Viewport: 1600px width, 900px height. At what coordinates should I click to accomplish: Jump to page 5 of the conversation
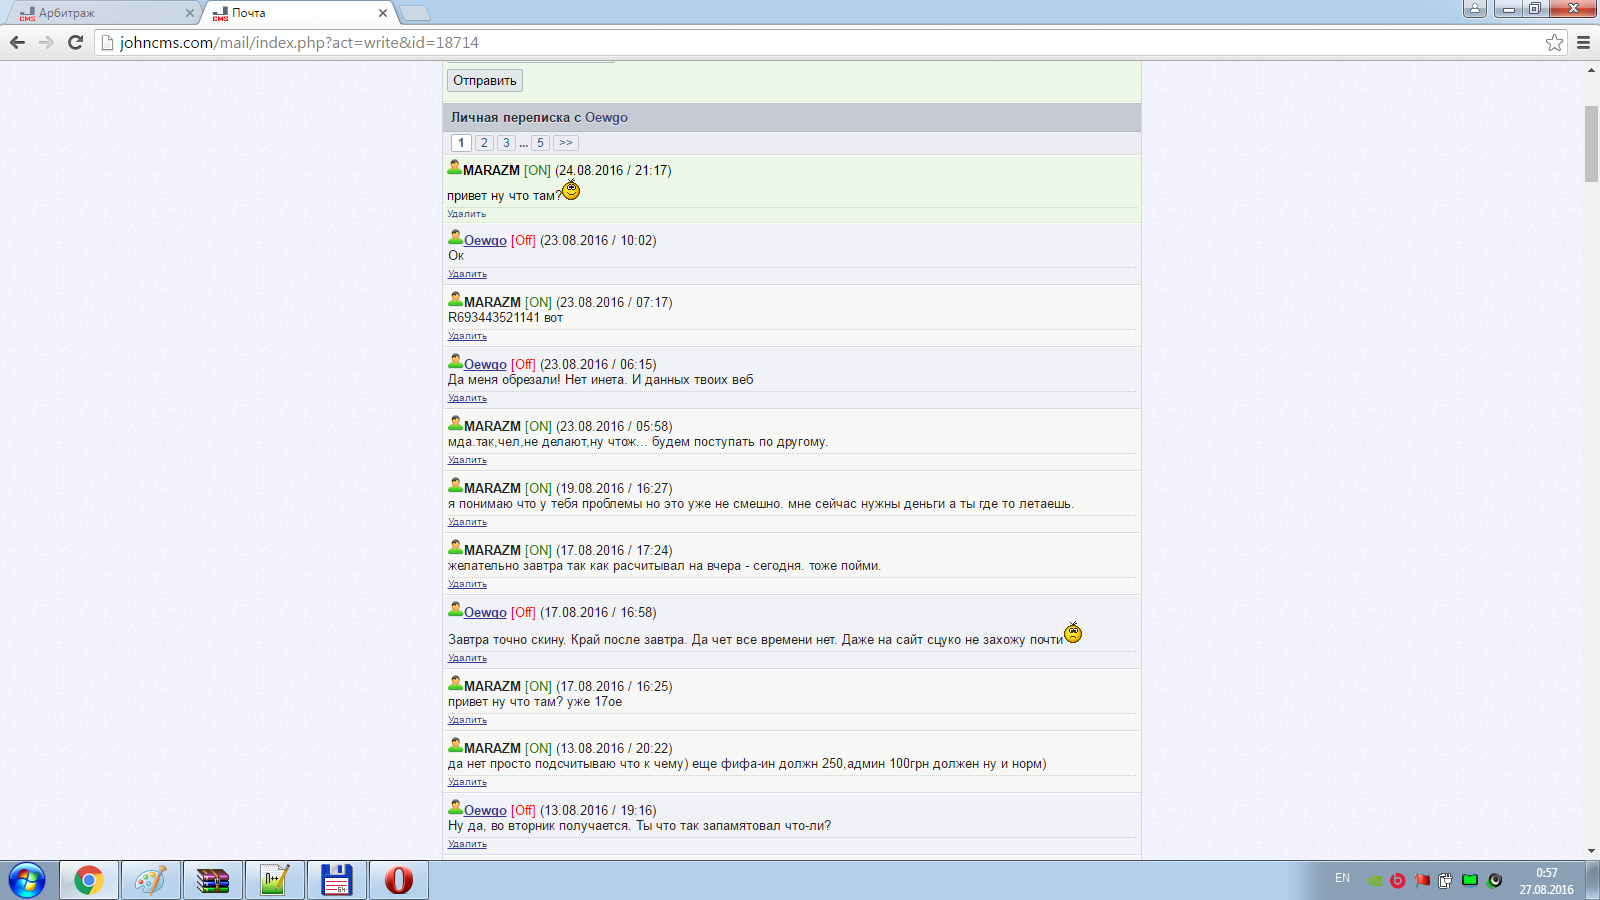pyautogui.click(x=540, y=143)
